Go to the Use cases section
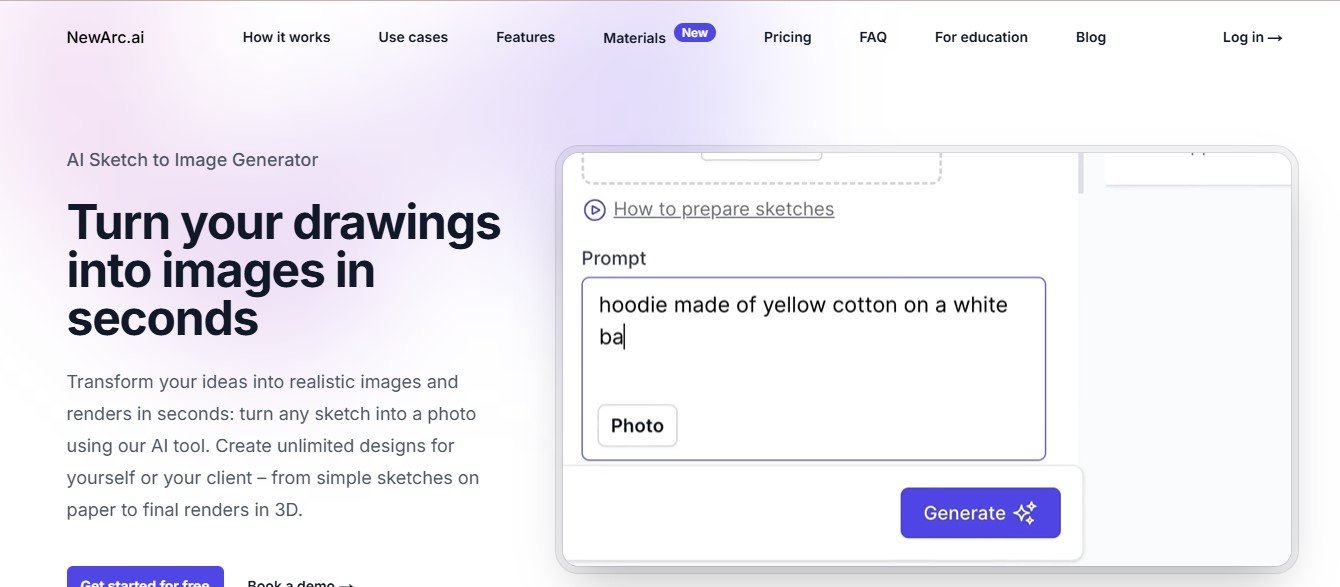The height and width of the screenshot is (587, 1340). coord(413,37)
